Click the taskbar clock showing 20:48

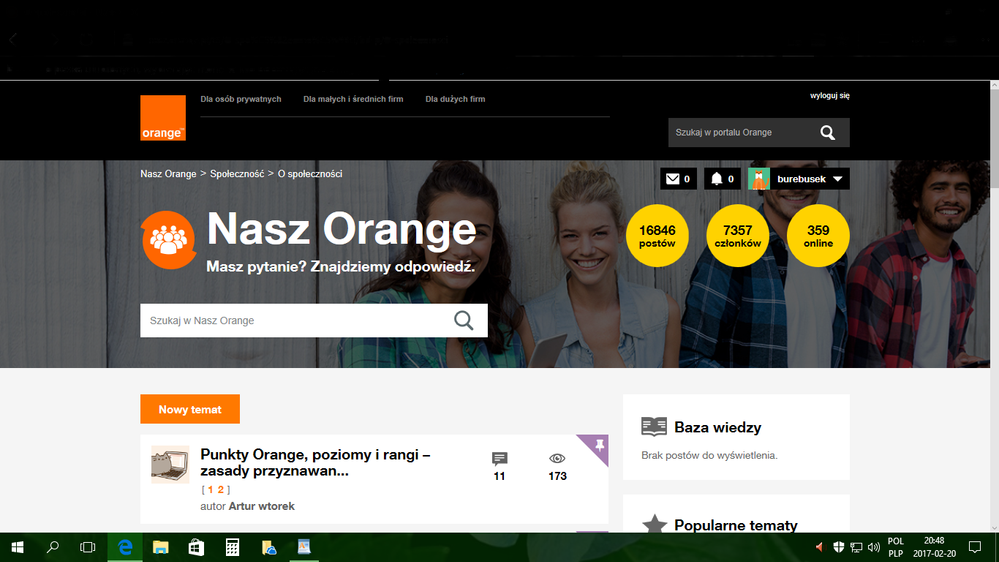click(x=934, y=547)
